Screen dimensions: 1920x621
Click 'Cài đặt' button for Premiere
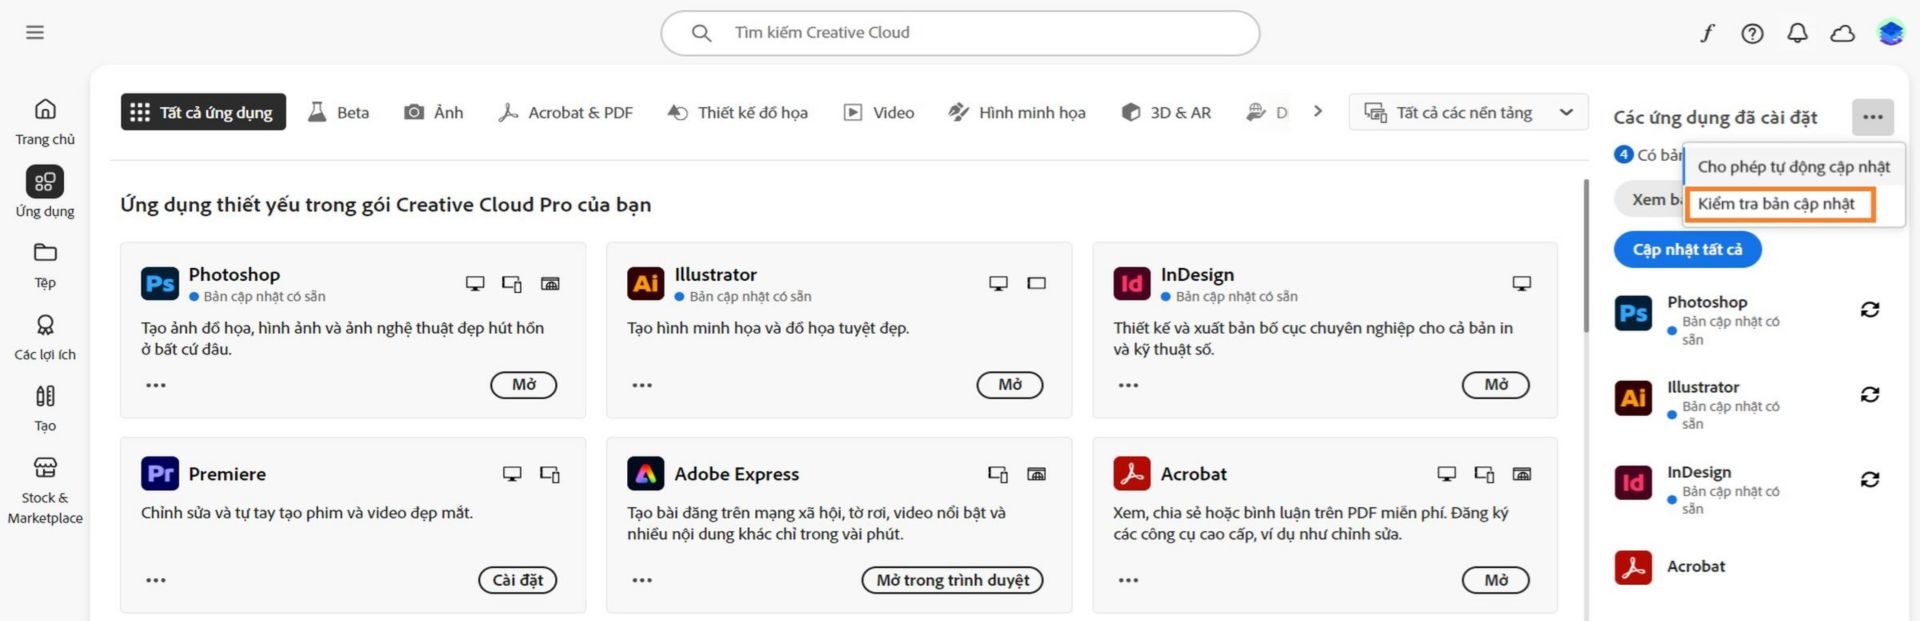coord(517,580)
